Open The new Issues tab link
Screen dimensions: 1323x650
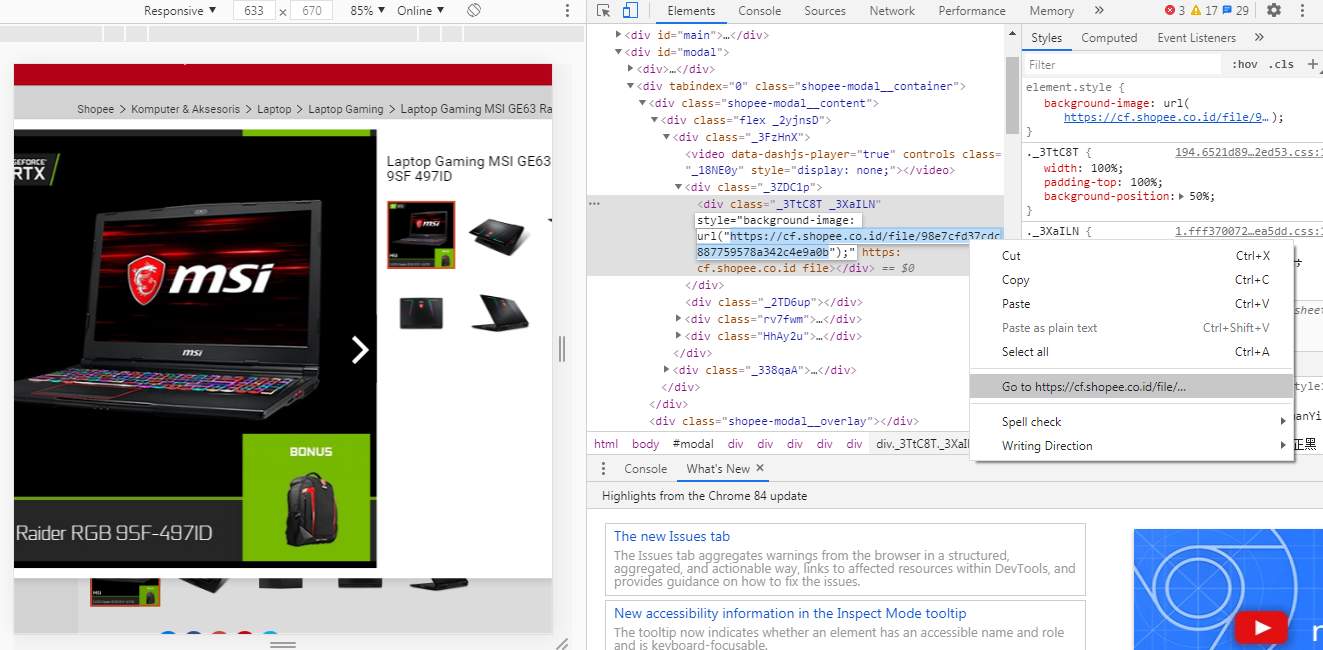click(672, 537)
